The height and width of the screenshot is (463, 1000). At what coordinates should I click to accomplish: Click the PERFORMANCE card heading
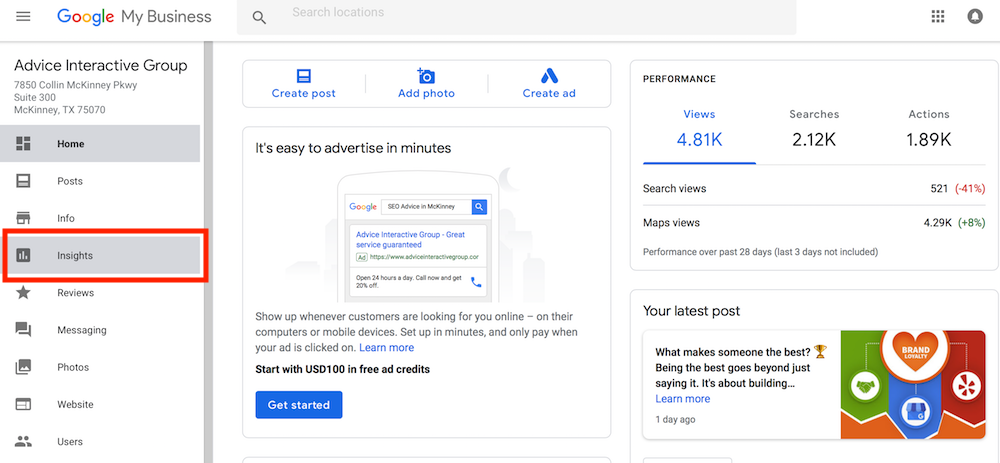(x=679, y=79)
